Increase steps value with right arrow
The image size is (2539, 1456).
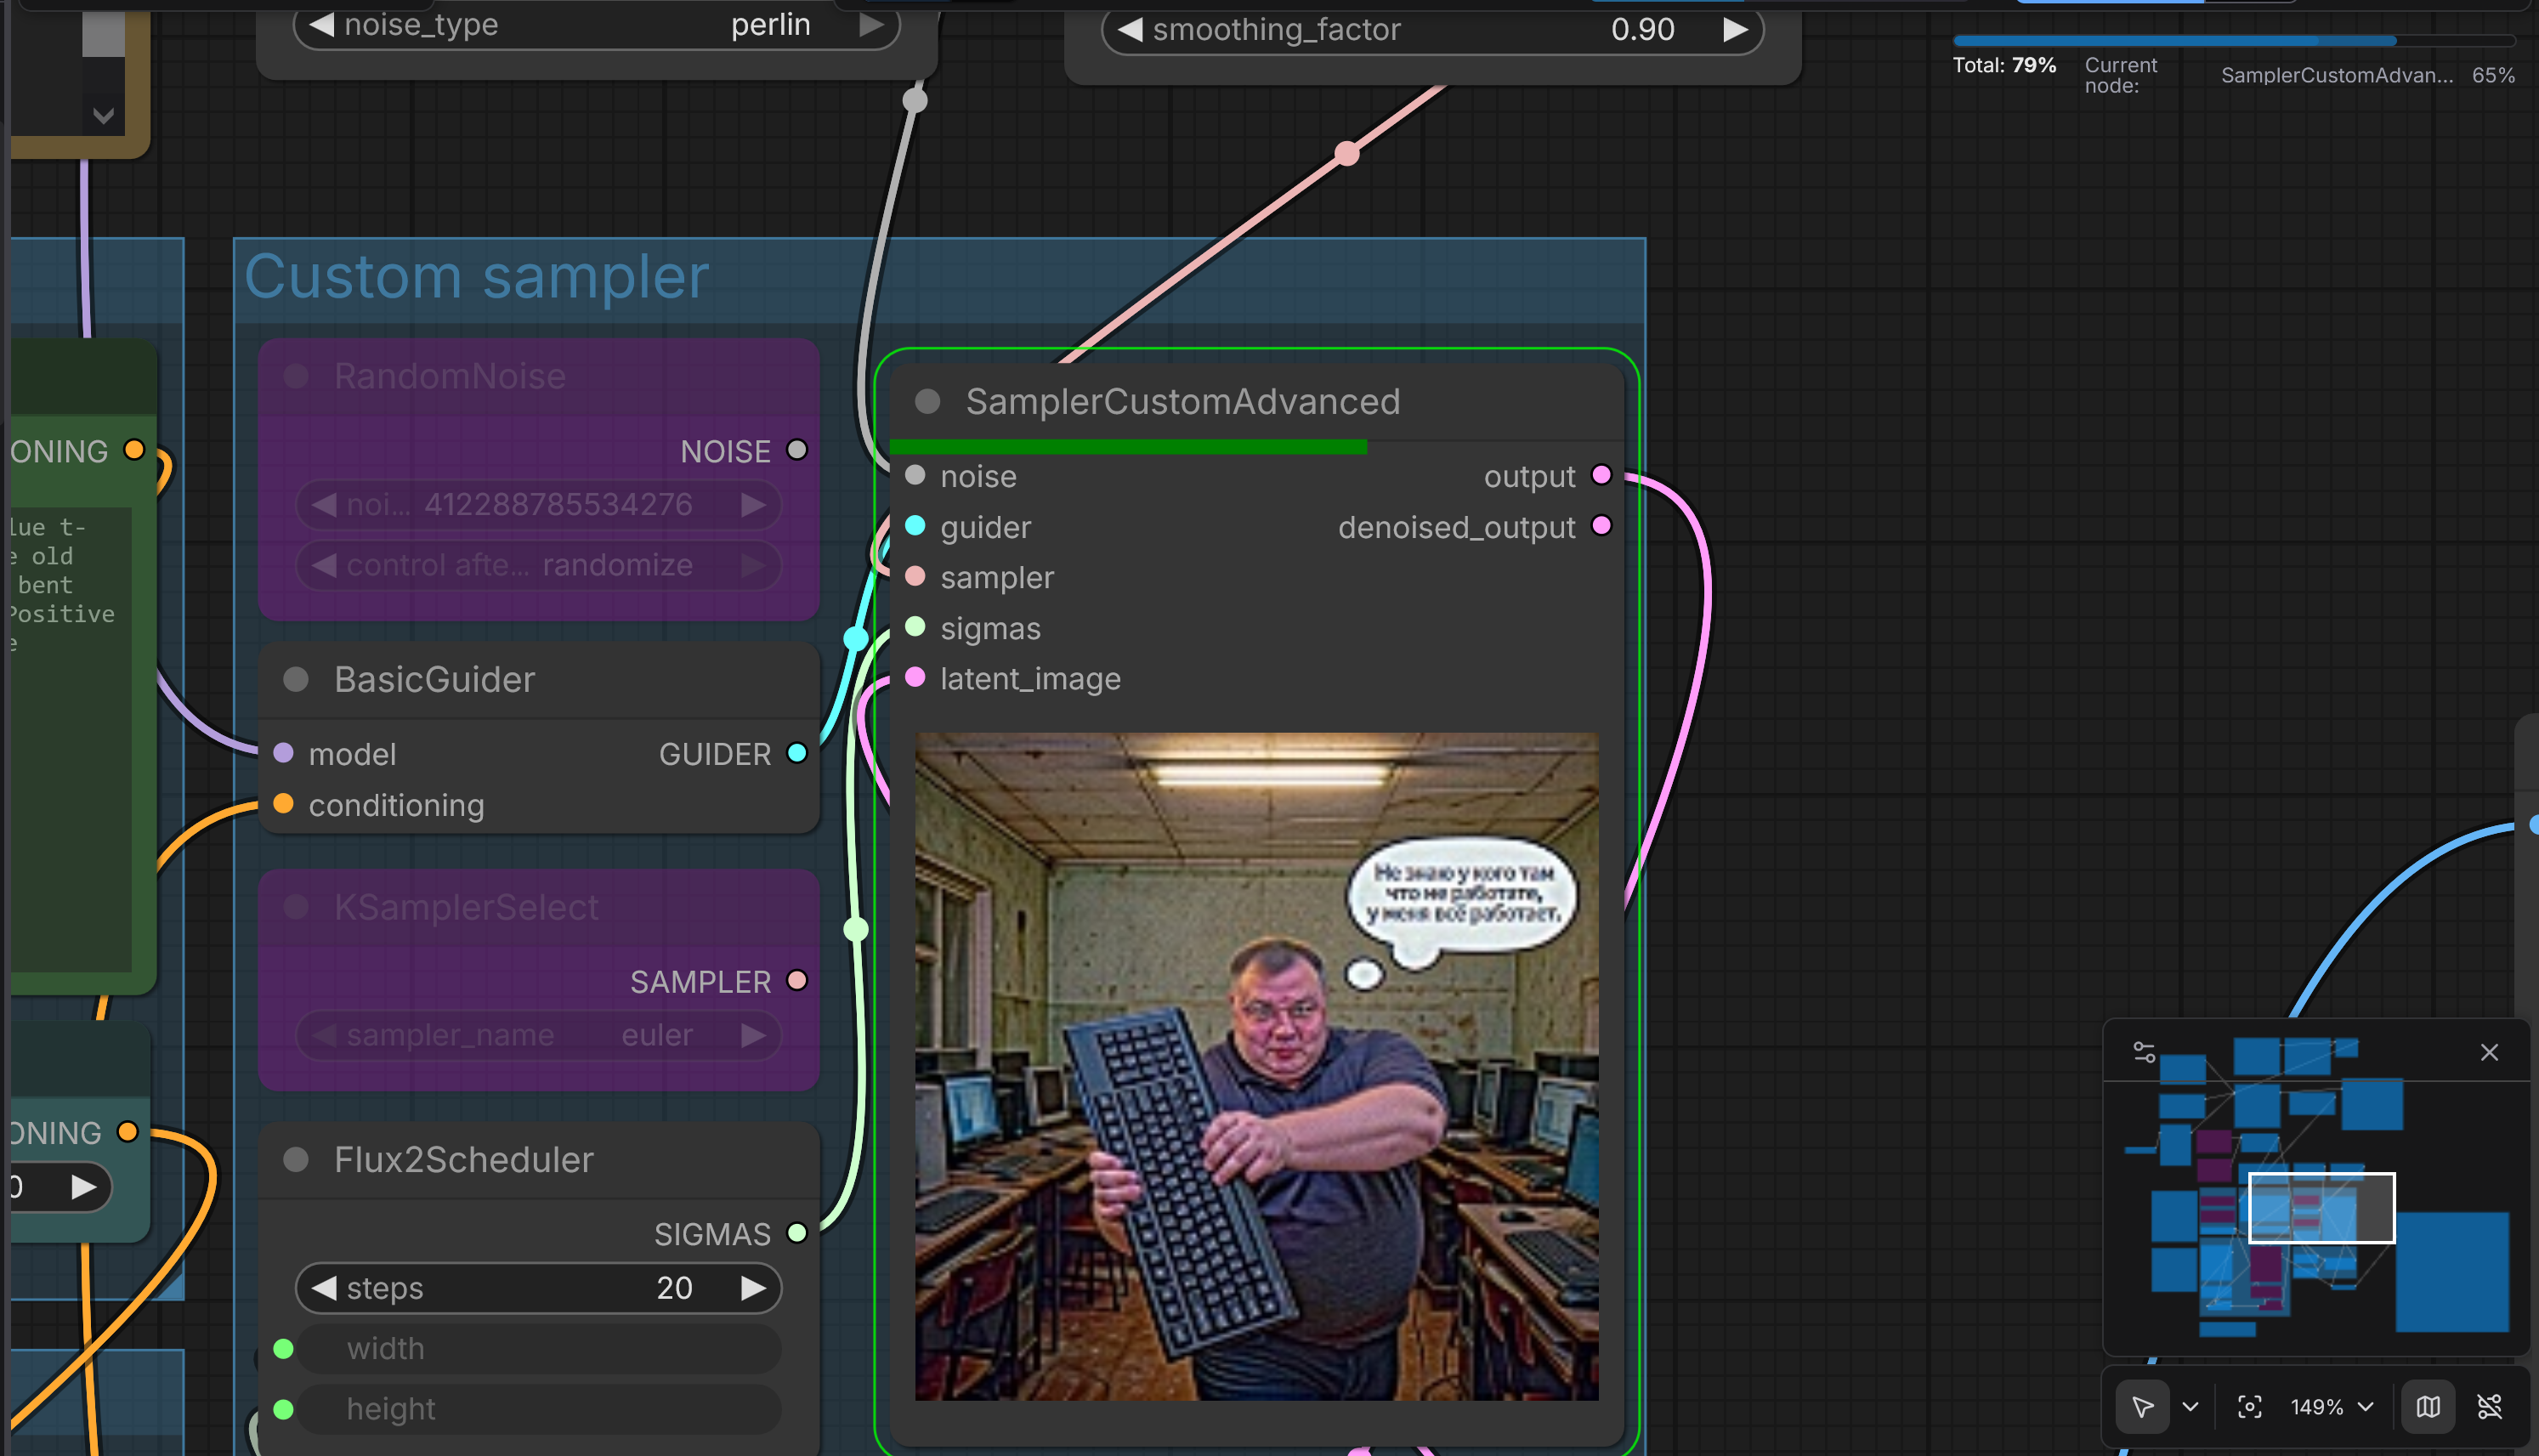[x=753, y=1288]
